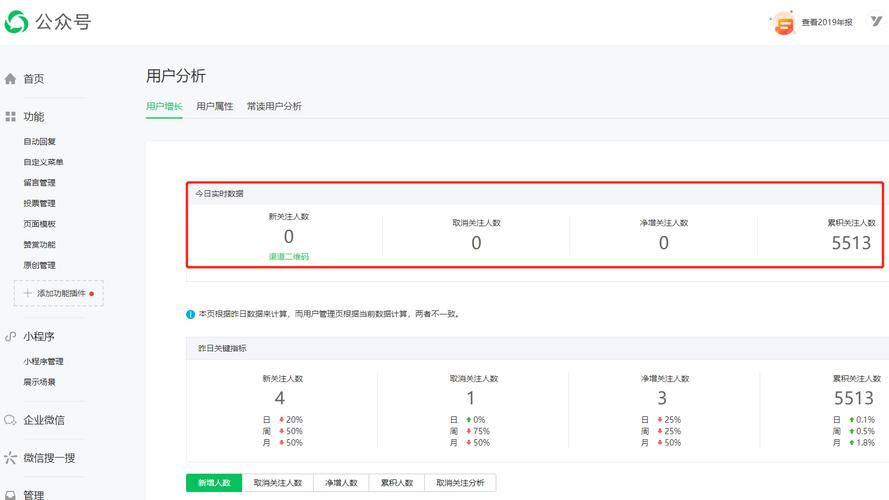Image resolution: width=889 pixels, height=500 pixels.
Task: Click the 查看2019年报 link
Action: pyautogui.click(x=827, y=22)
